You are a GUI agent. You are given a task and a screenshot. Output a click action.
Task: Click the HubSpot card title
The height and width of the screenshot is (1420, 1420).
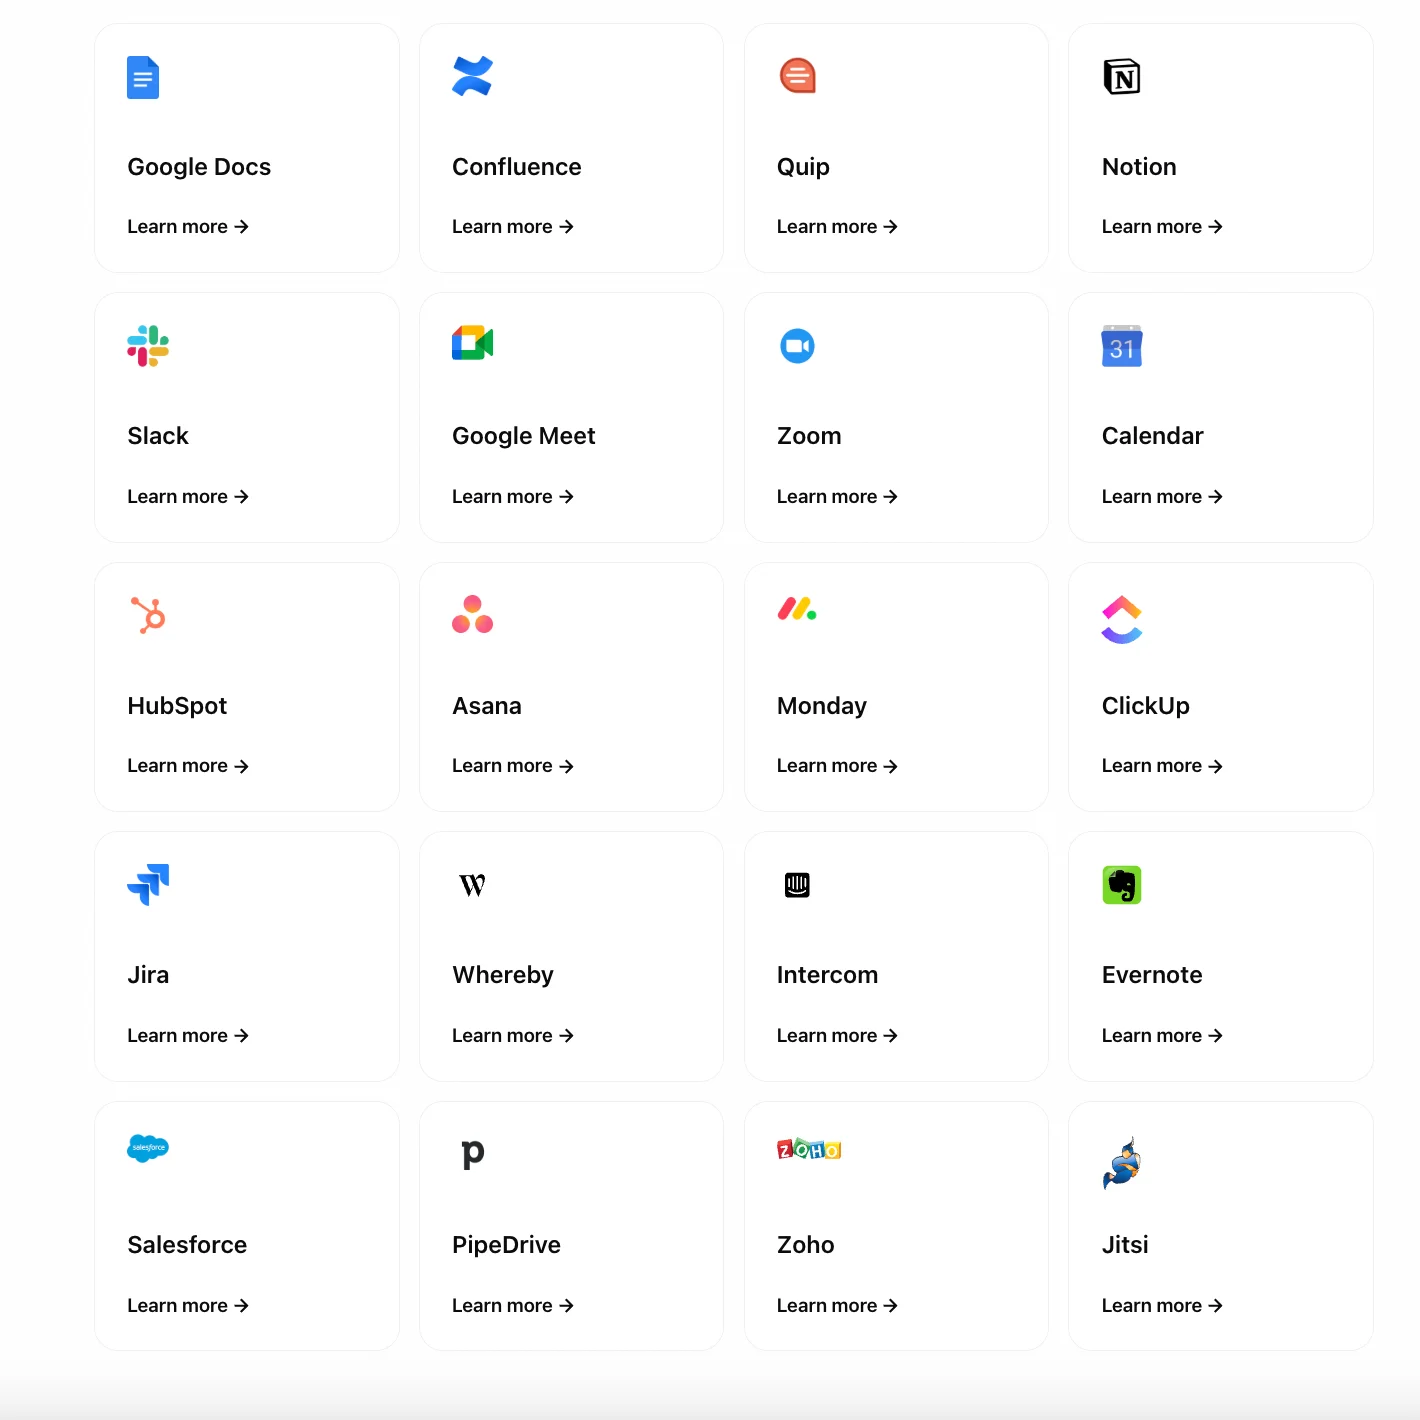click(177, 706)
